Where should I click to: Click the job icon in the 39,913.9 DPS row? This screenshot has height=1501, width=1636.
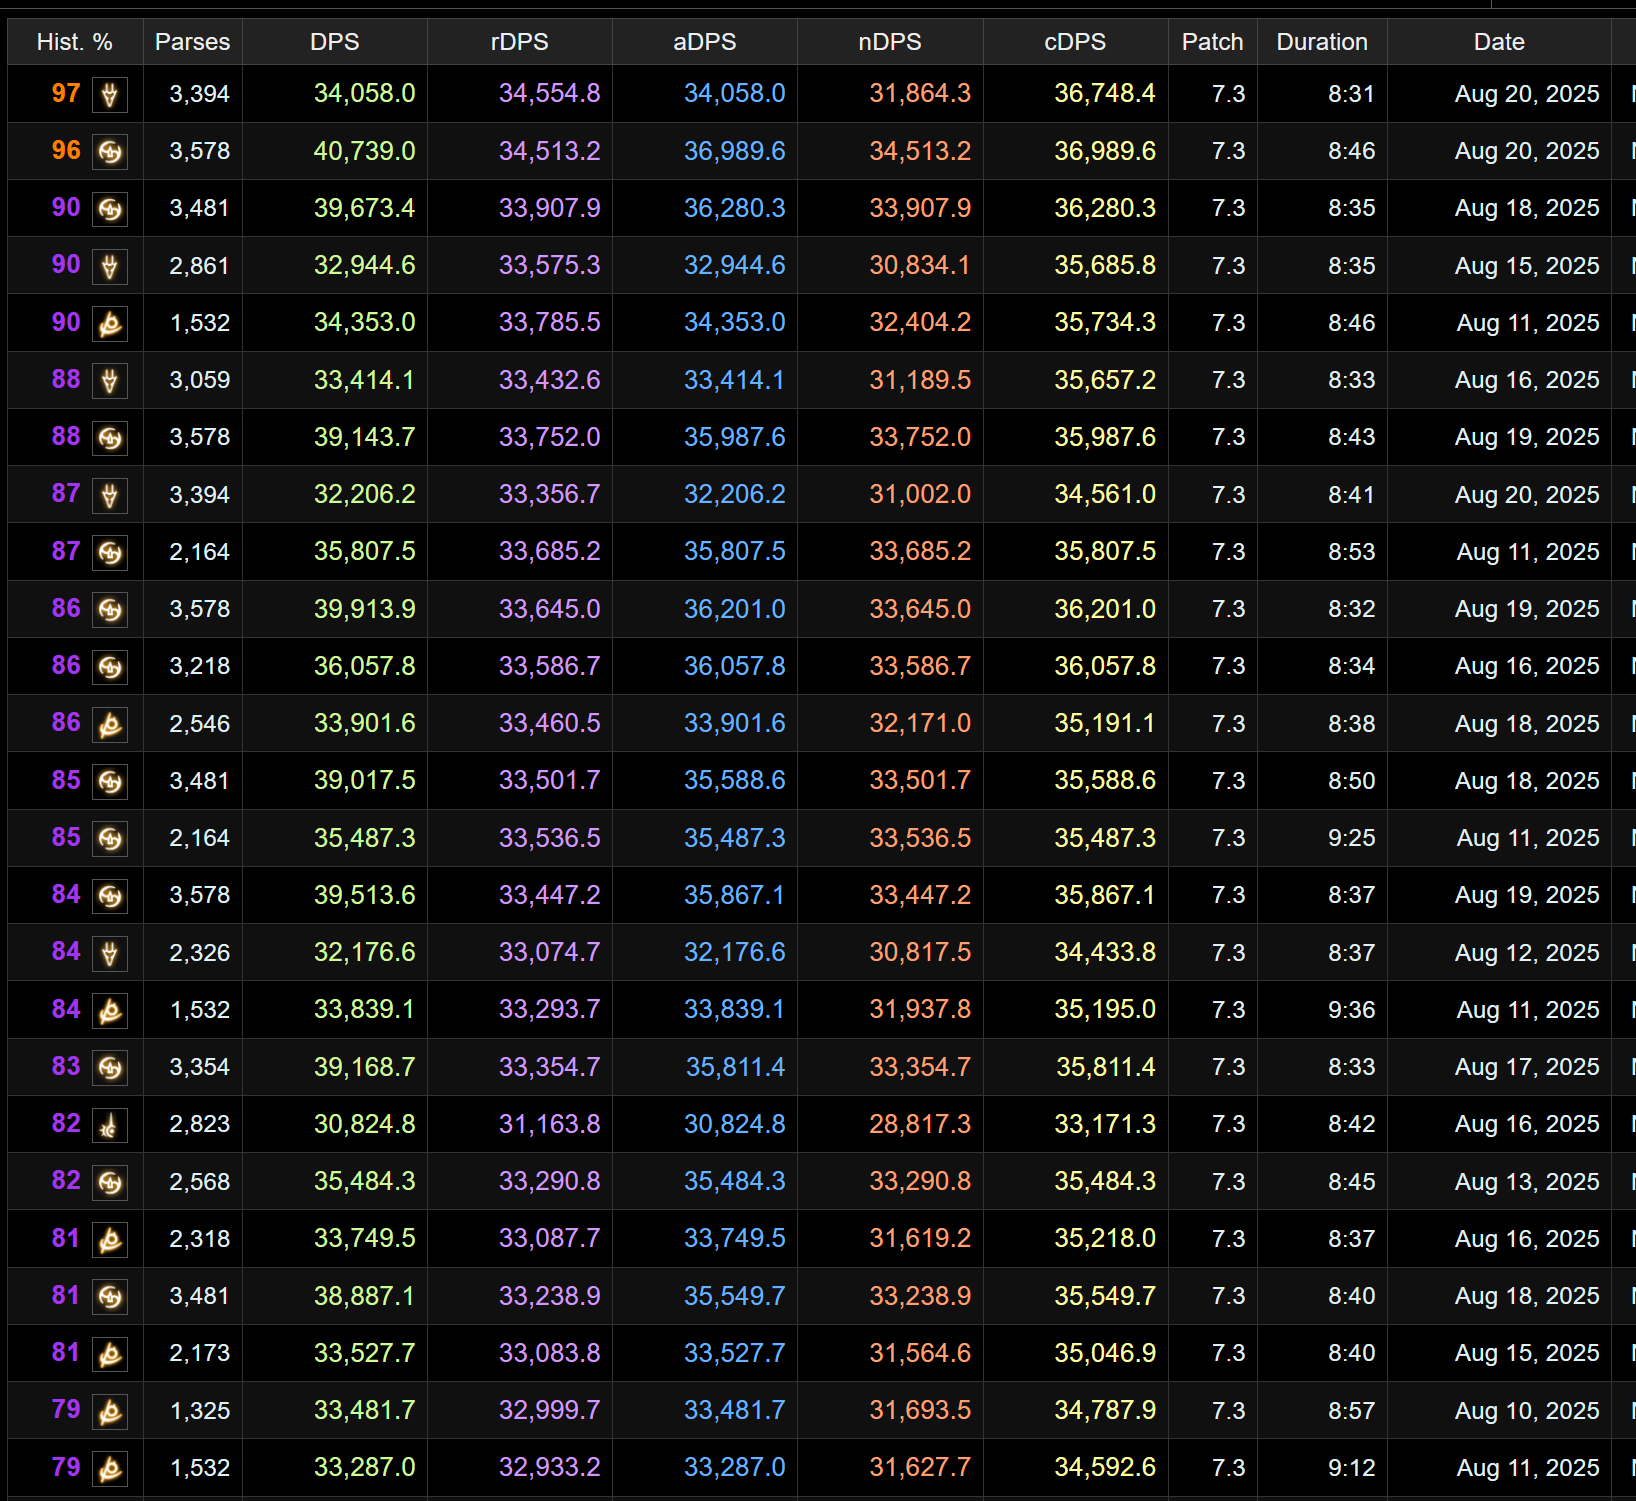click(110, 610)
